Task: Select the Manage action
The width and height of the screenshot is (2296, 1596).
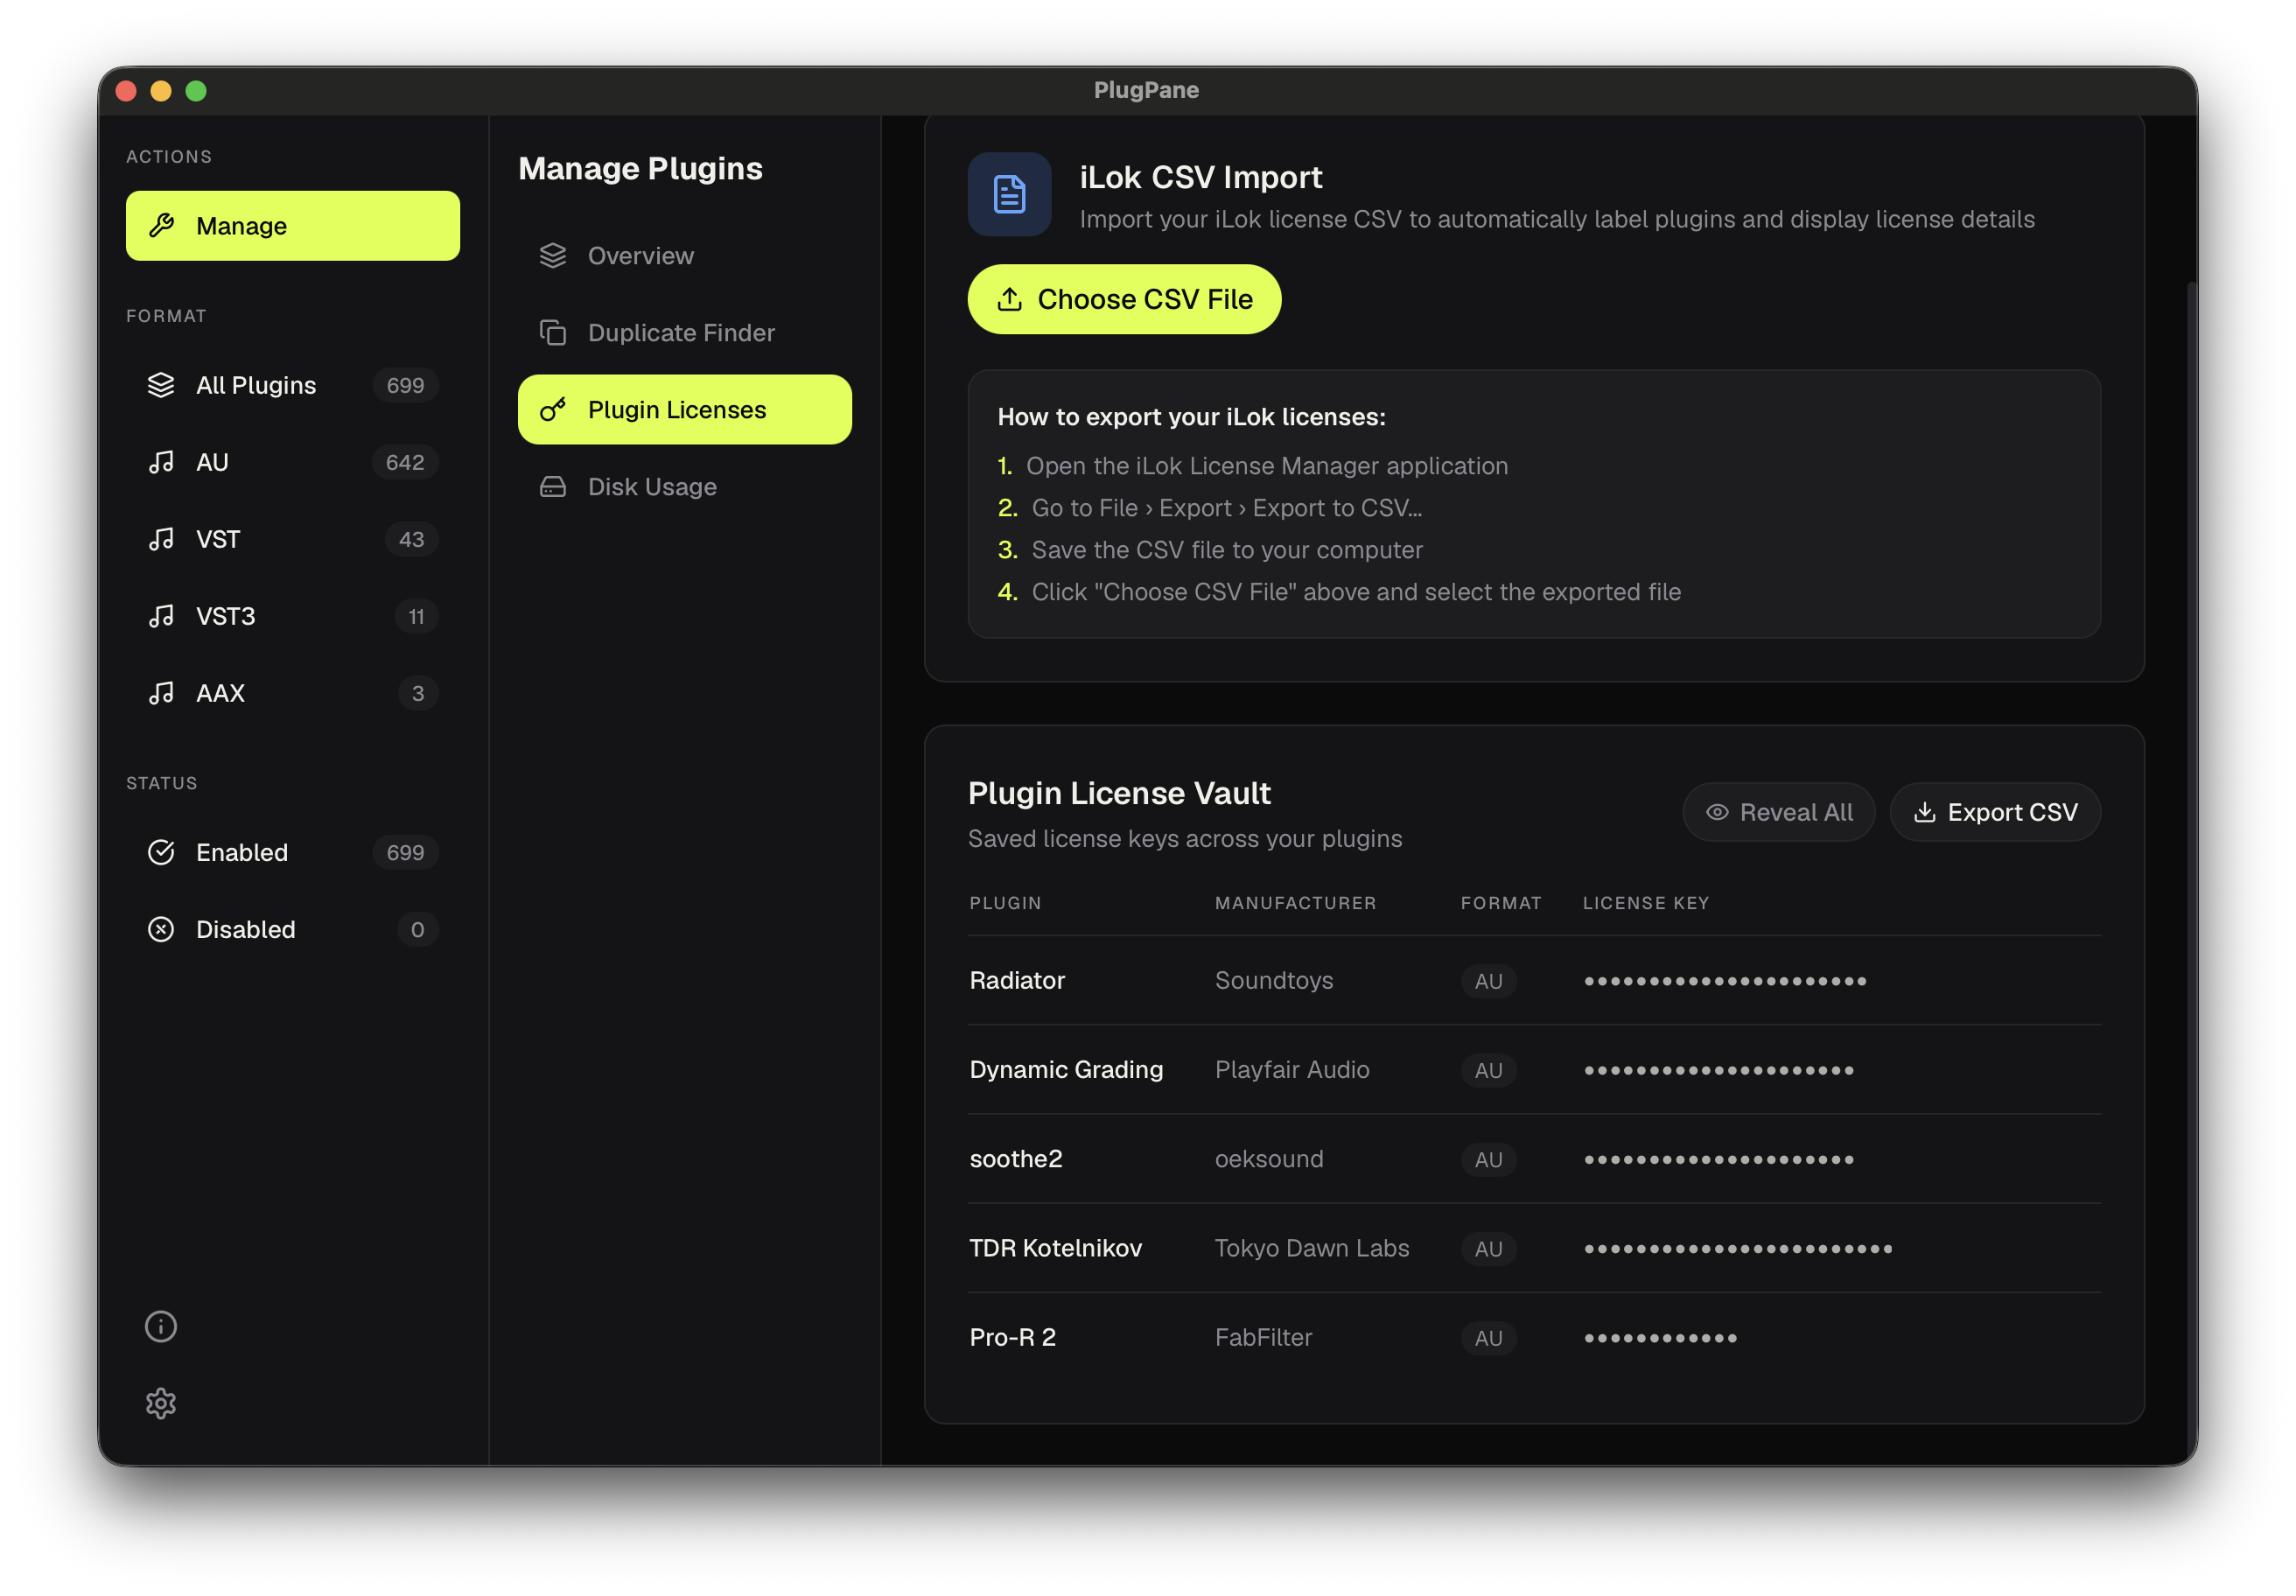Action: [x=293, y=226]
